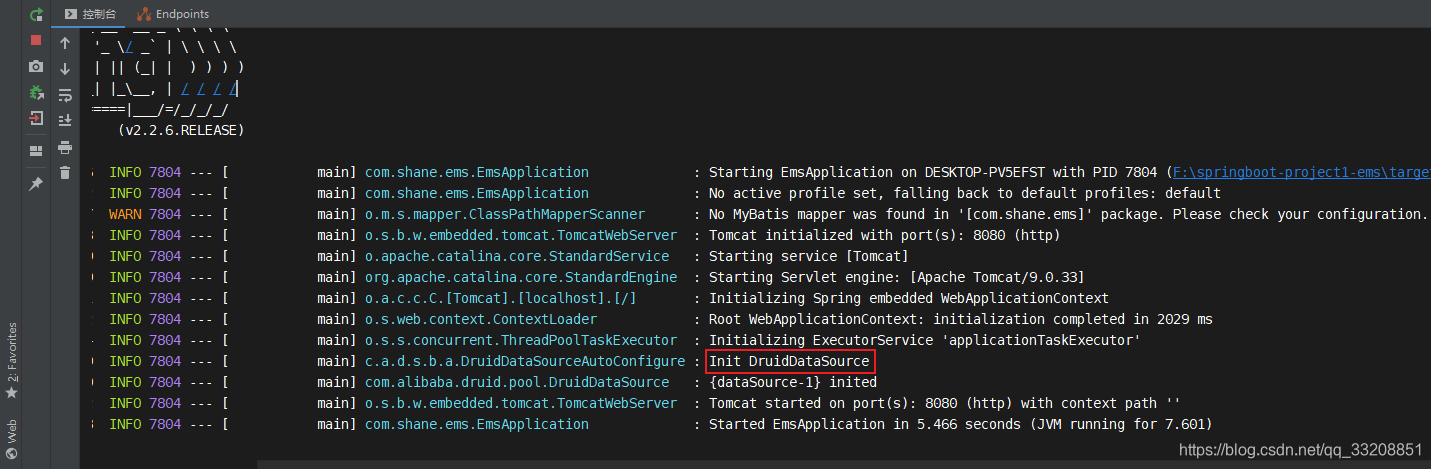Click the blue slashes in Spring banner
Image resolution: width=1431 pixels, height=469 pixels.
pos(208,88)
